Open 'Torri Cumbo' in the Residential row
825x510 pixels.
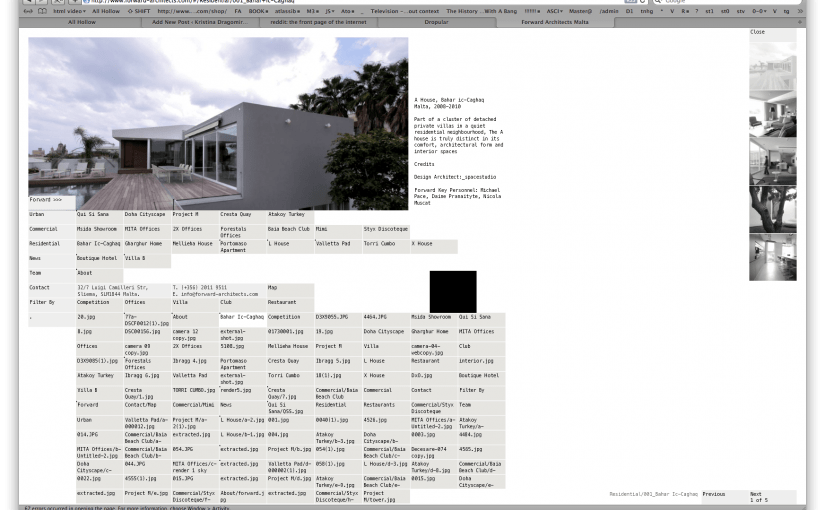pyautogui.click(x=386, y=247)
